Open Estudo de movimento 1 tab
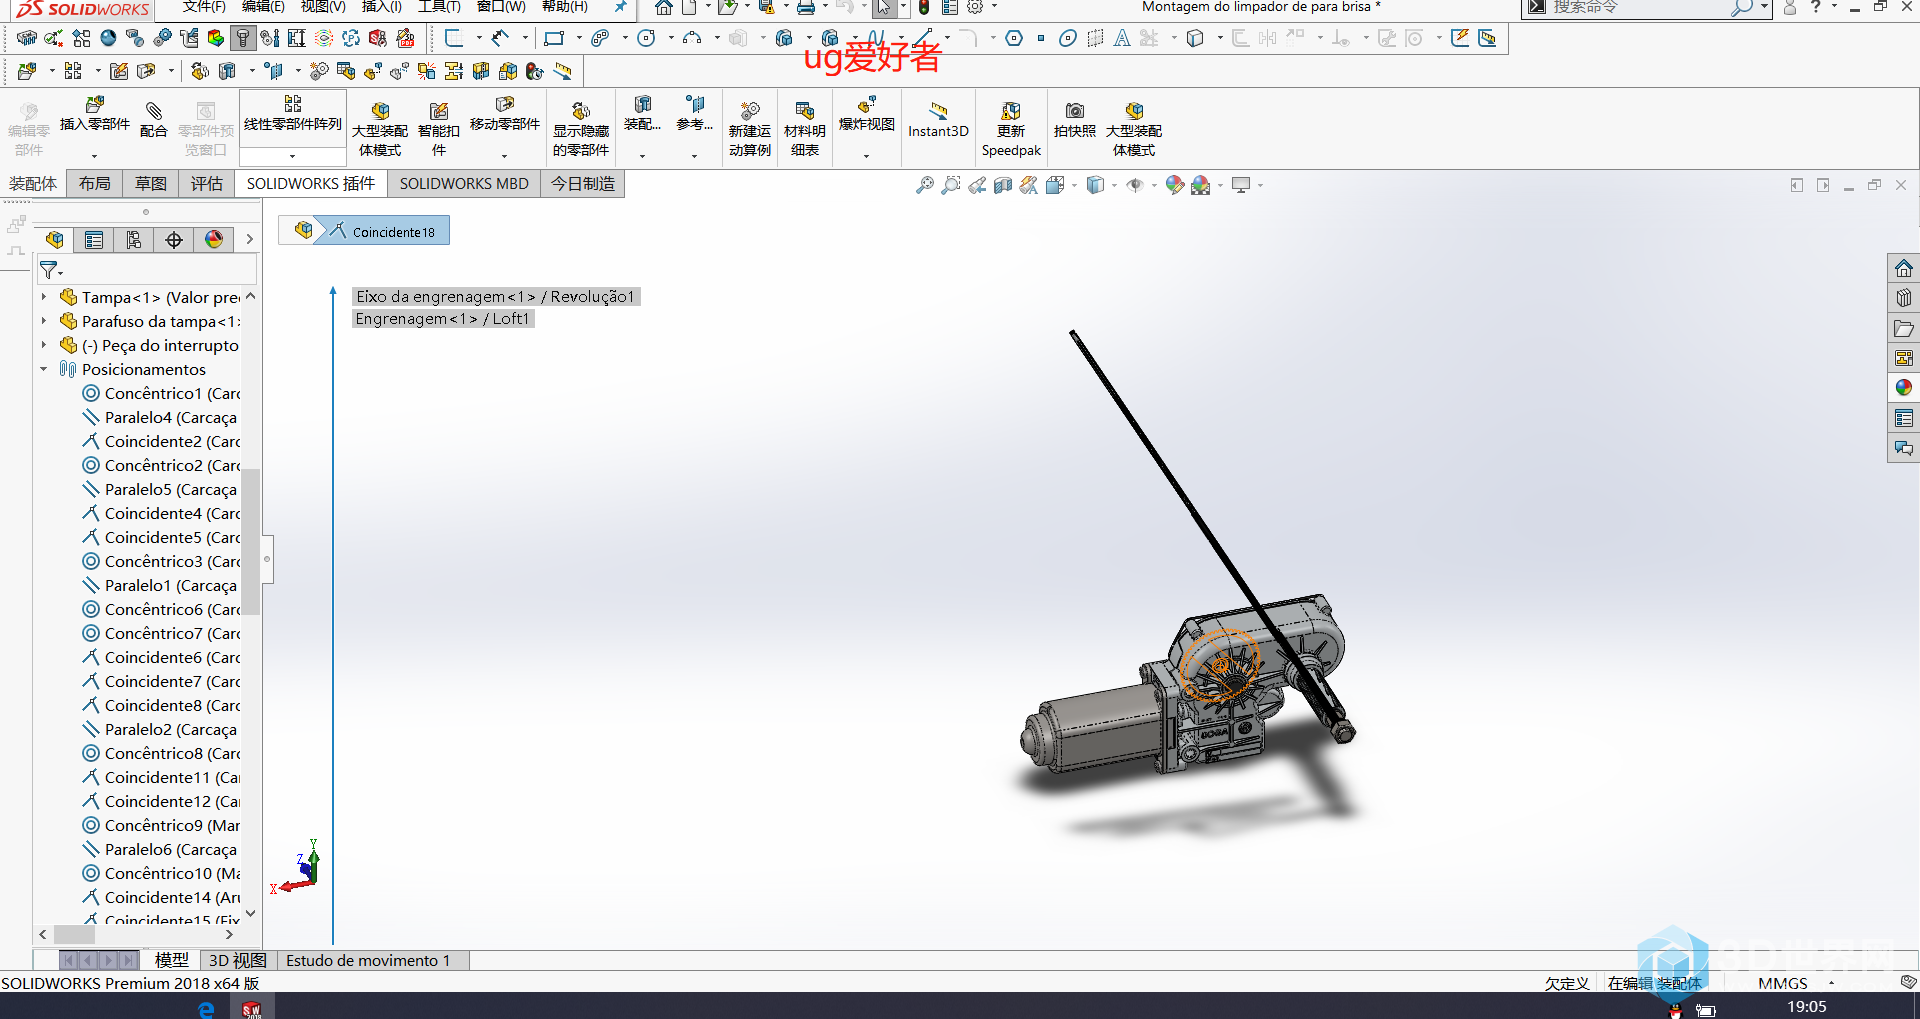Viewport: 1920px width, 1019px height. point(368,960)
